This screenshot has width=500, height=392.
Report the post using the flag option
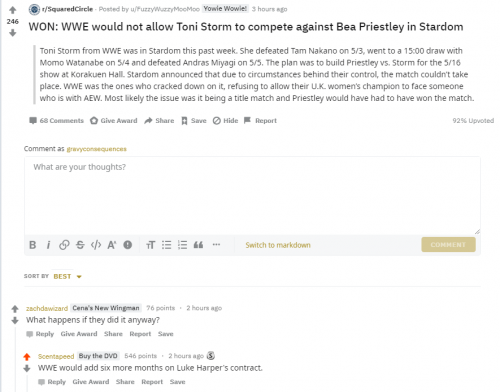click(260, 121)
